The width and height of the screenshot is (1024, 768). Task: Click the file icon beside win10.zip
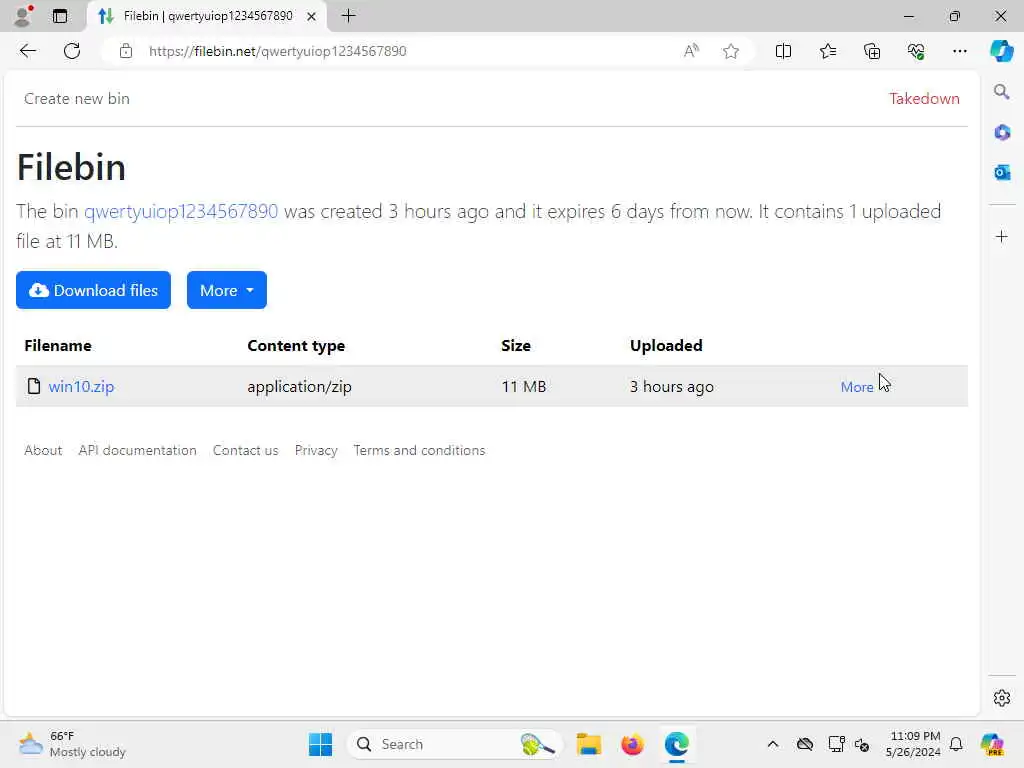coord(34,386)
